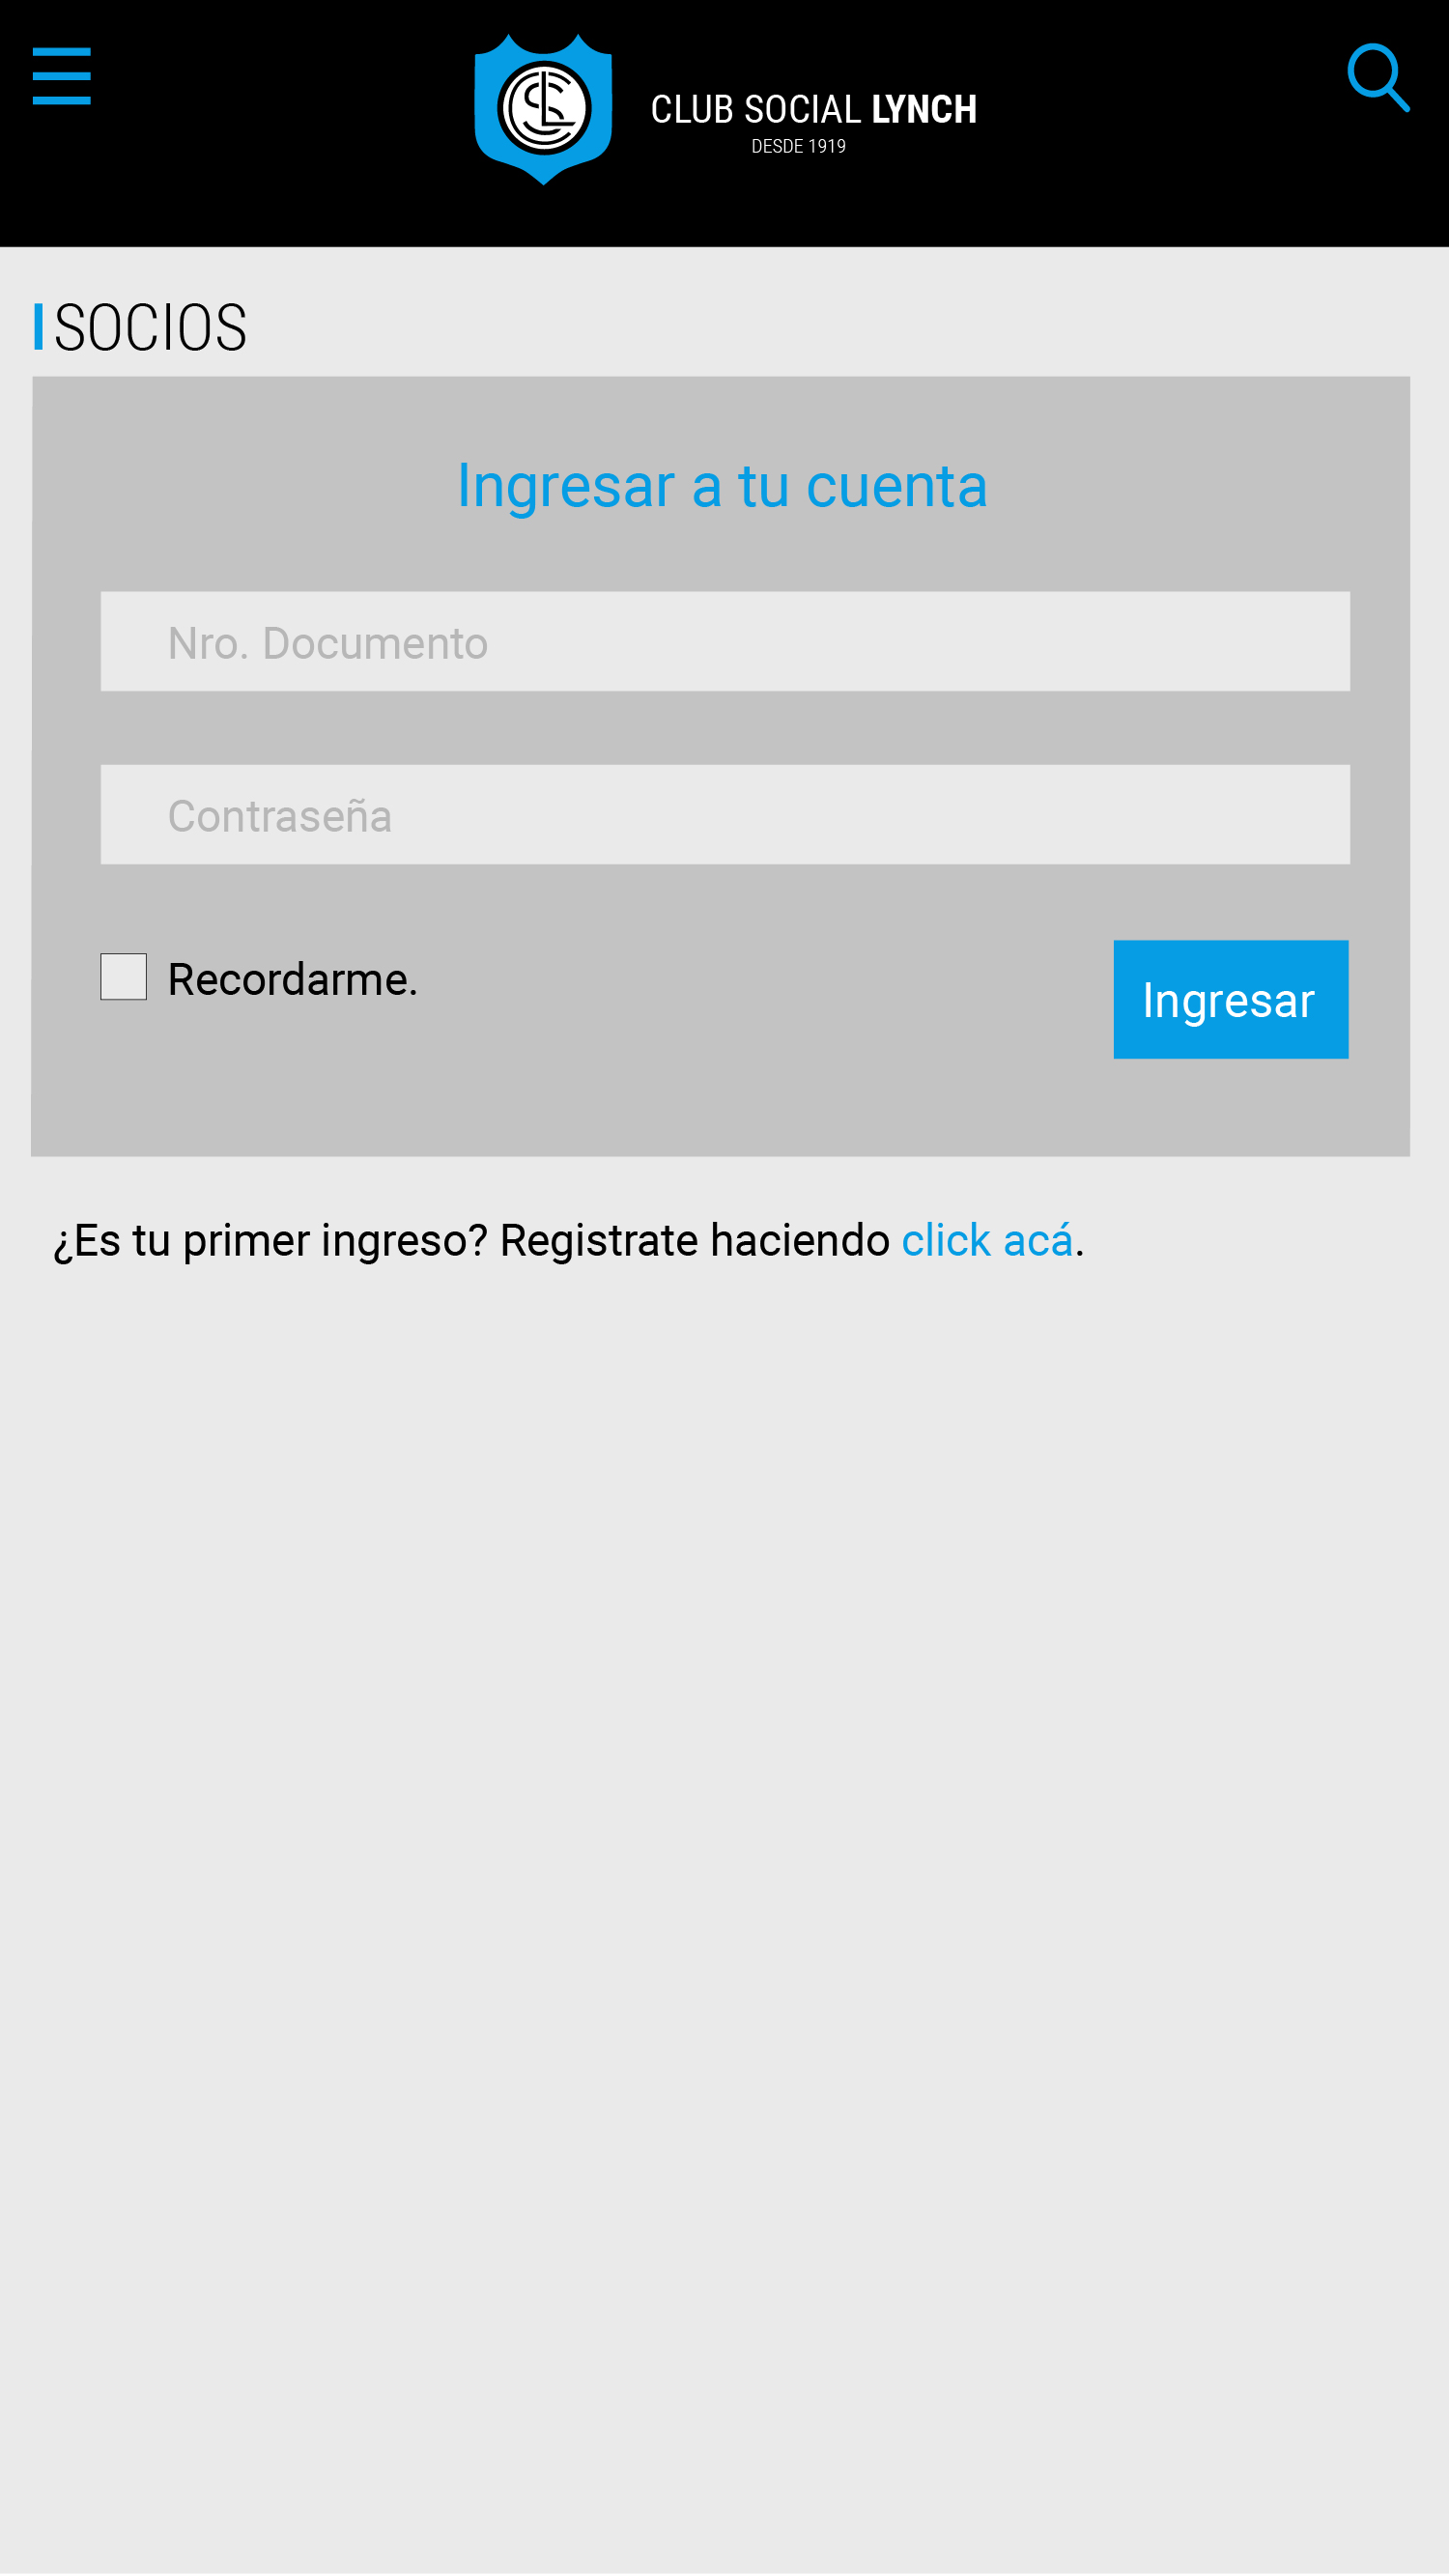The height and width of the screenshot is (2576, 1449).
Task: Click the SOCIOS section heading
Action: (x=150, y=327)
